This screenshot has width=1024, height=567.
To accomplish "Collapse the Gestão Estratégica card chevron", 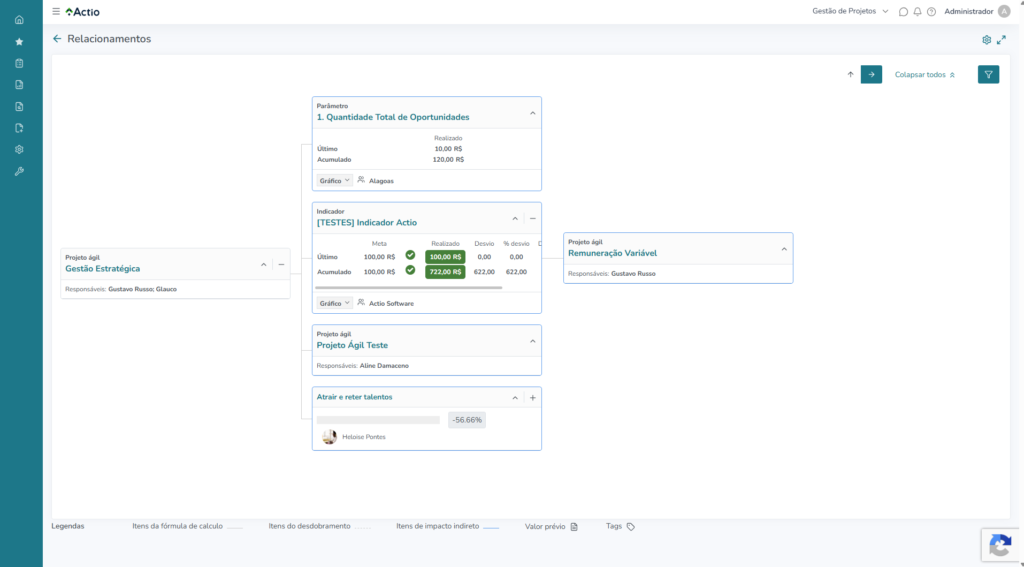I will coord(263,265).
